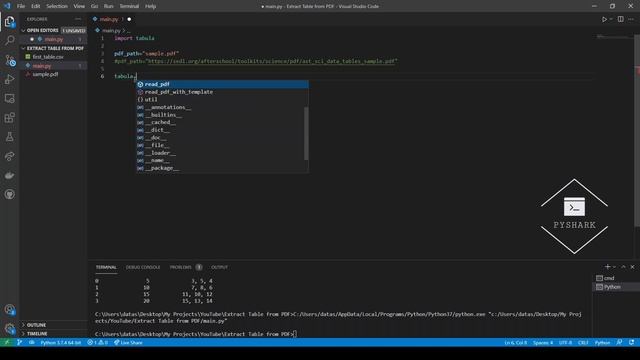Close the terminal panel
640x360 pixels.
632,267
